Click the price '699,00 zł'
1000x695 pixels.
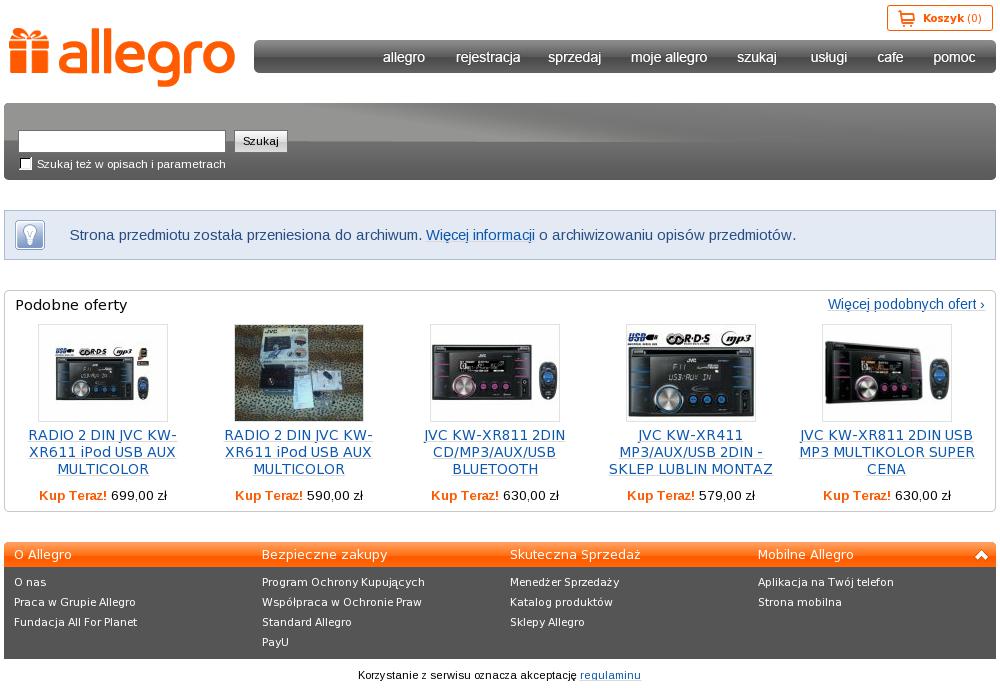tap(139, 495)
